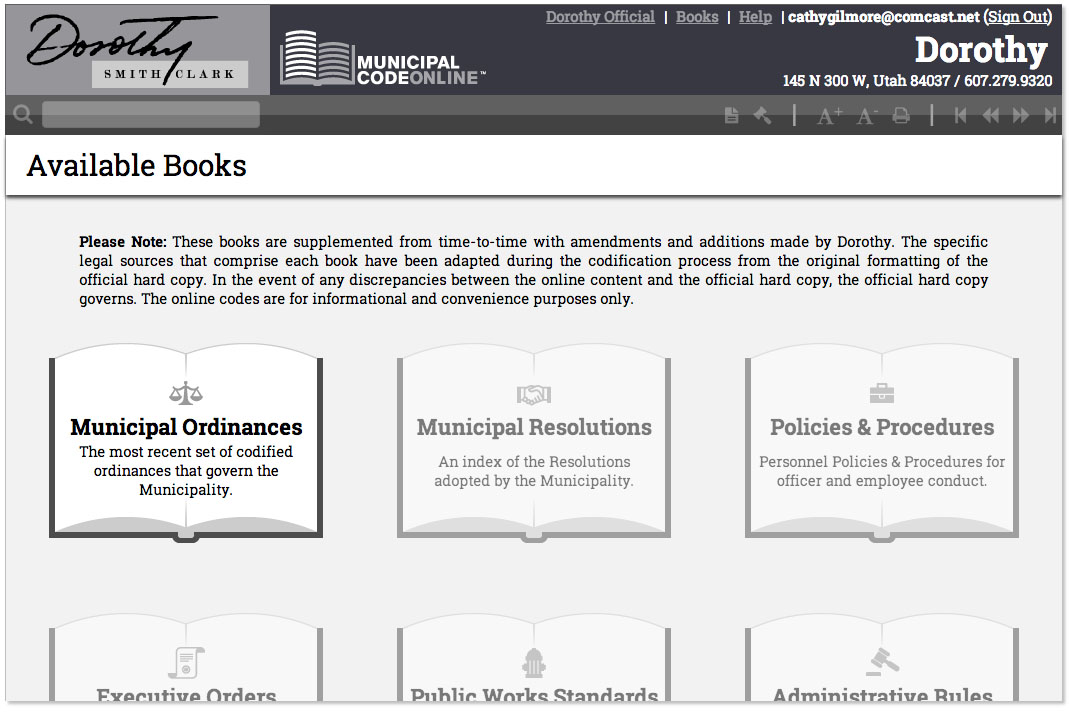Open the Books link in header
This screenshot has width=1069, height=712.
click(x=697, y=17)
